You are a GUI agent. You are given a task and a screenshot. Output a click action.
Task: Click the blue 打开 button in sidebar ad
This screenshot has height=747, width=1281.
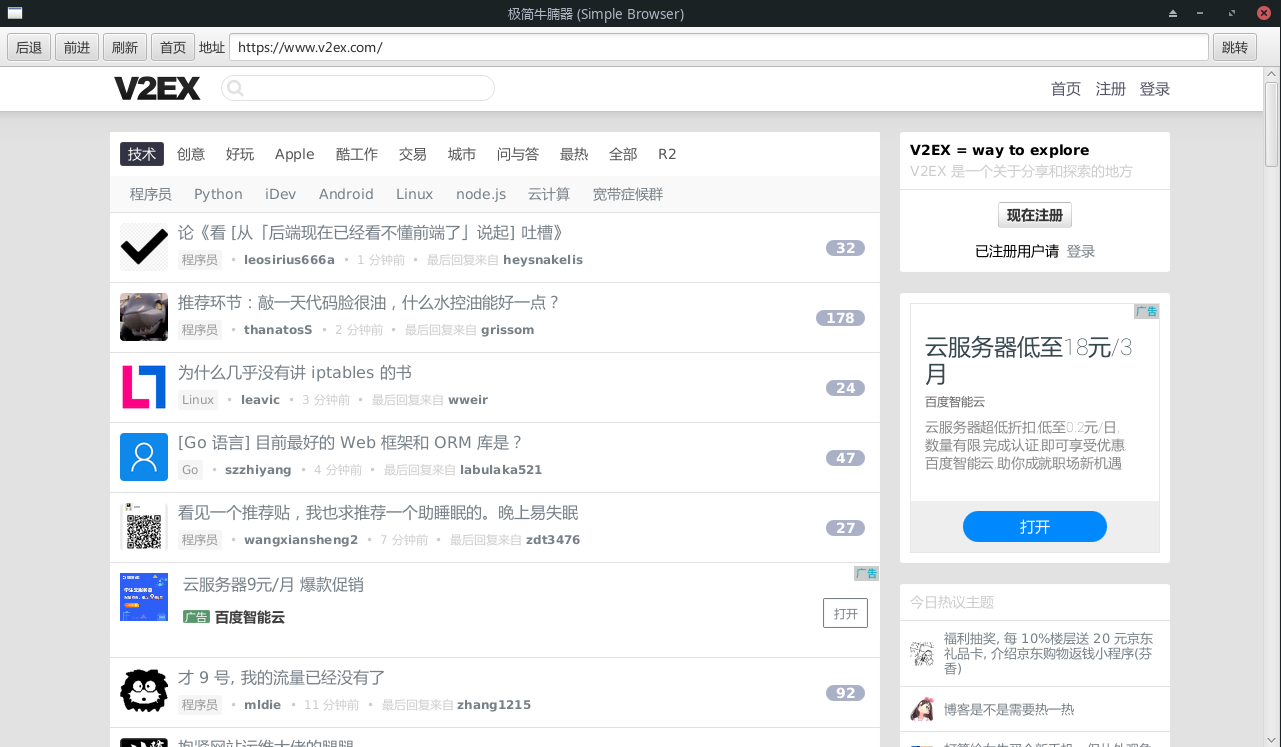1034,527
